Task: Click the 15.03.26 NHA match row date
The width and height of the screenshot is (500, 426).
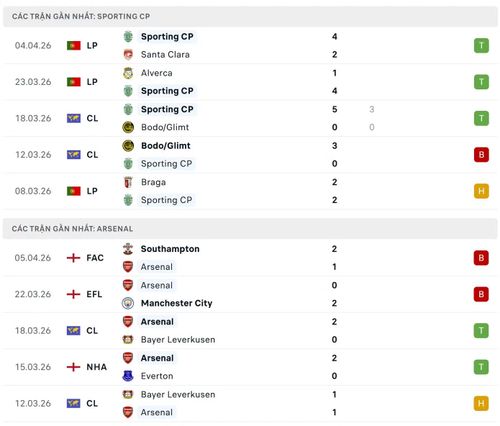Action: (33, 367)
